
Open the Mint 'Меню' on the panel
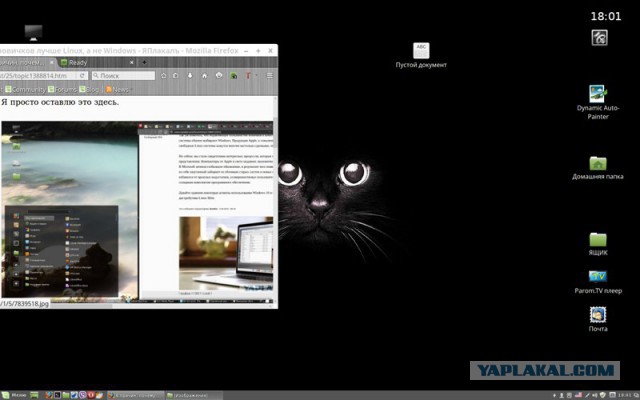[x=14, y=395]
